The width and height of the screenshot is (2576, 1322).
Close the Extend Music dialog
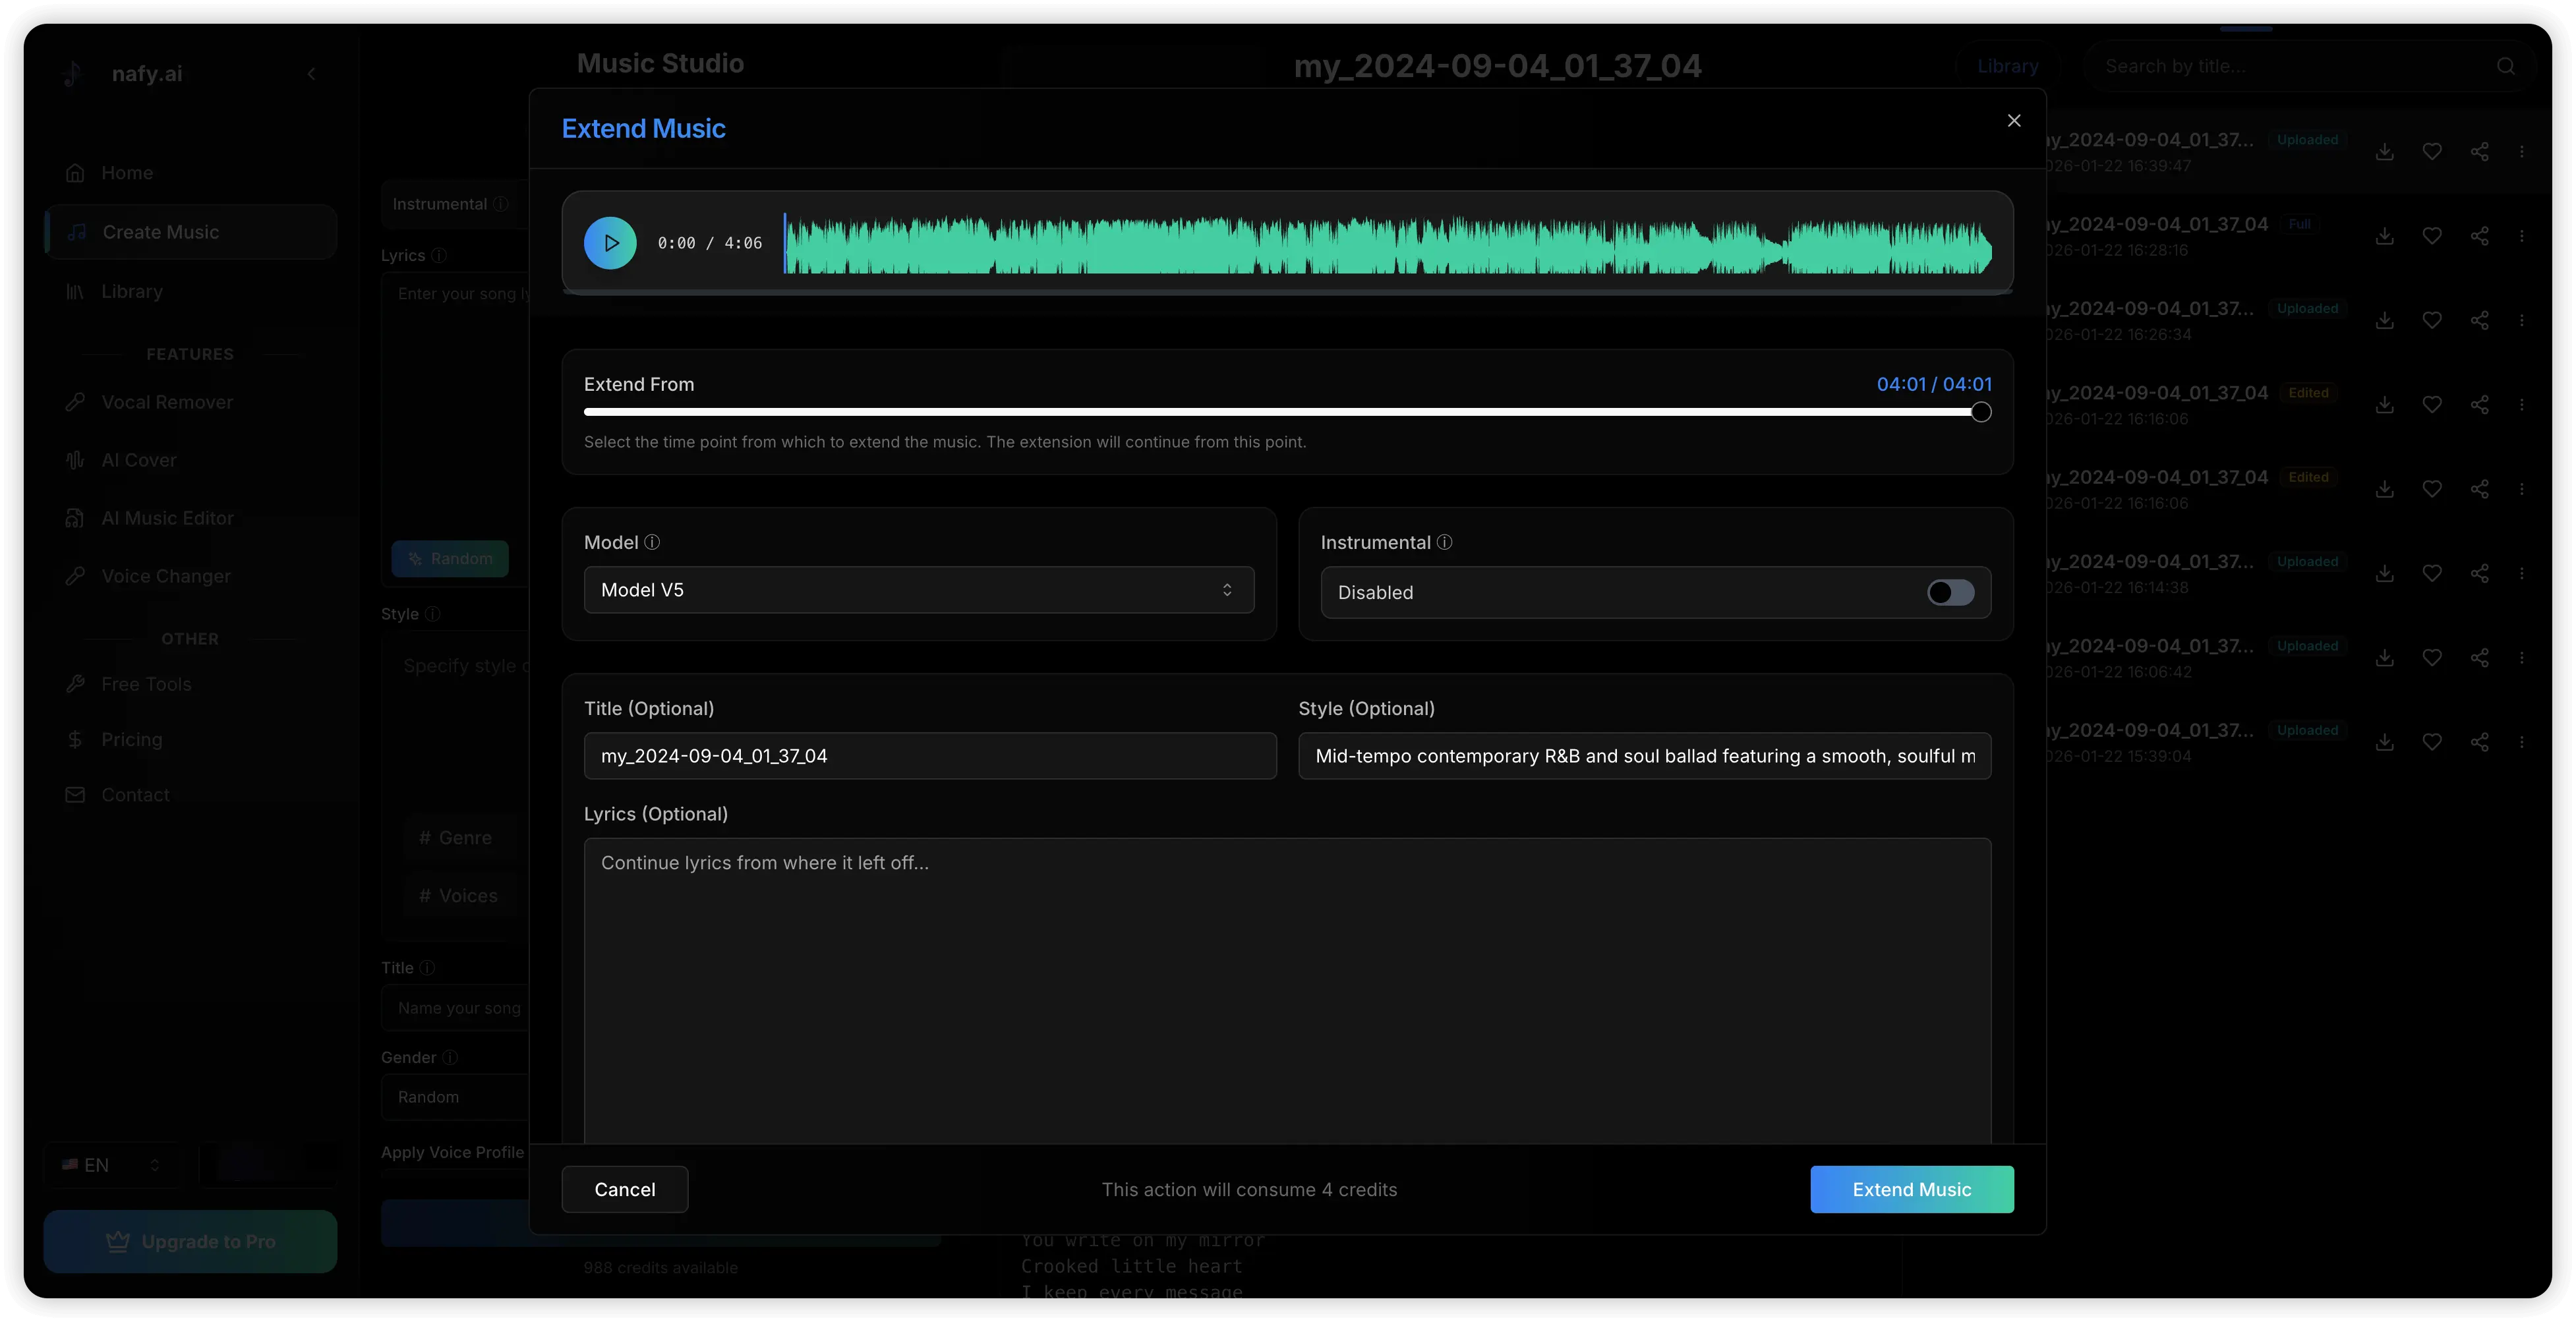pyautogui.click(x=2014, y=121)
